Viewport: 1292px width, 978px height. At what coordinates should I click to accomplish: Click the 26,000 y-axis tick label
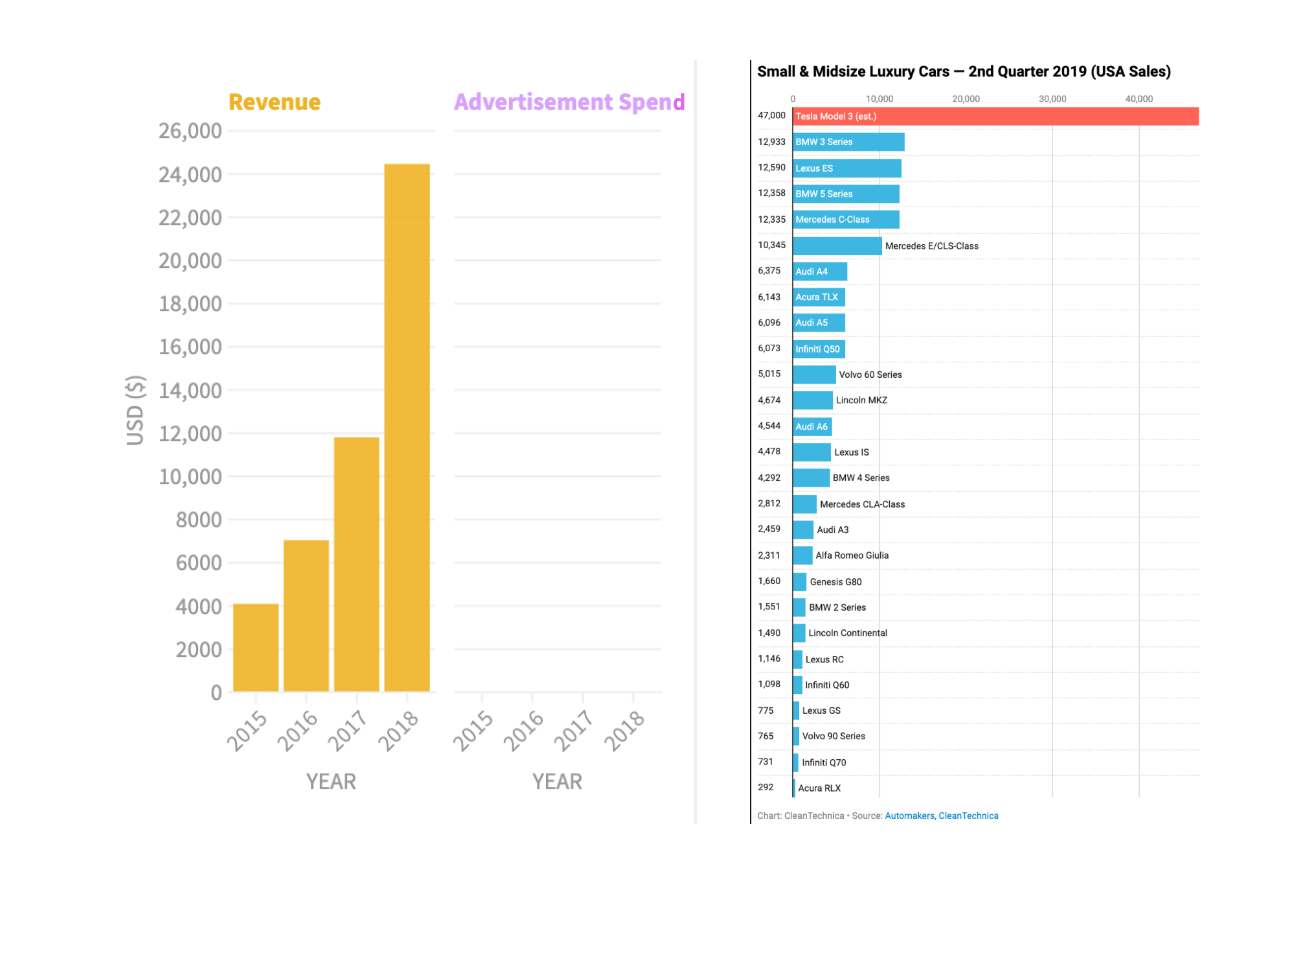click(x=190, y=131)
